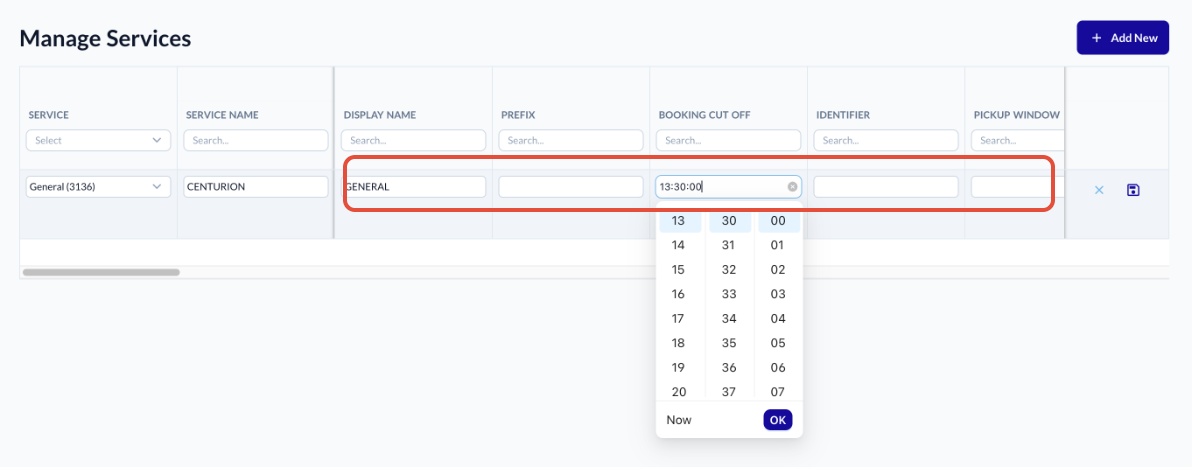Confirm time with OK button
The width and height of the screenshot is (1192, 467).
(778, 420)
